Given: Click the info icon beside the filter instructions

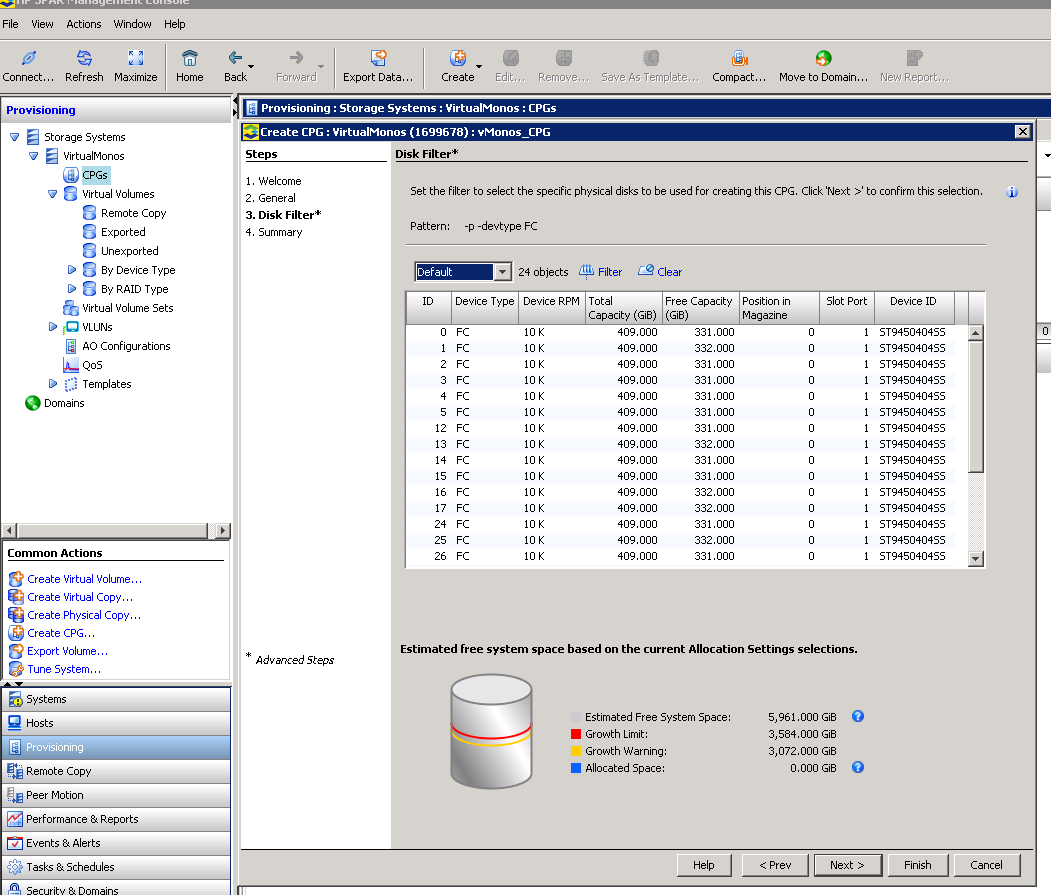Looking at the screenshot, I should 1012,193.
